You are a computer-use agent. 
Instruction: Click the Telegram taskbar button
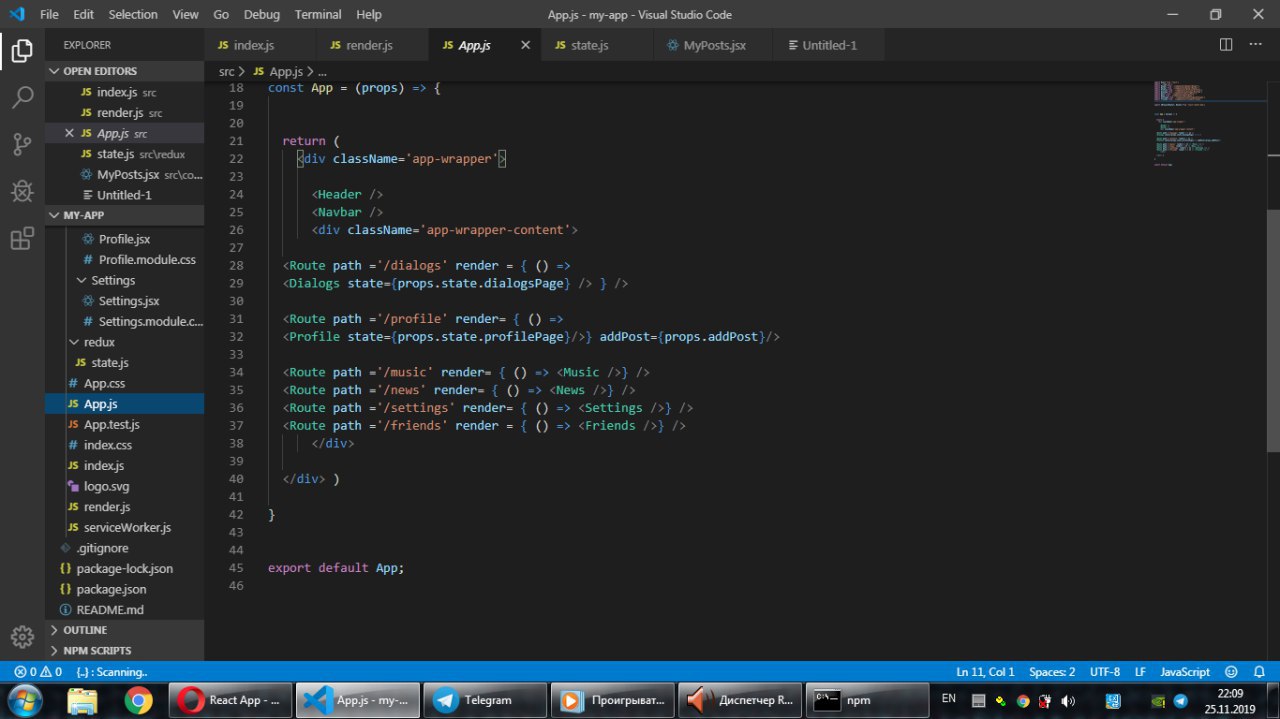coord(486,700)
